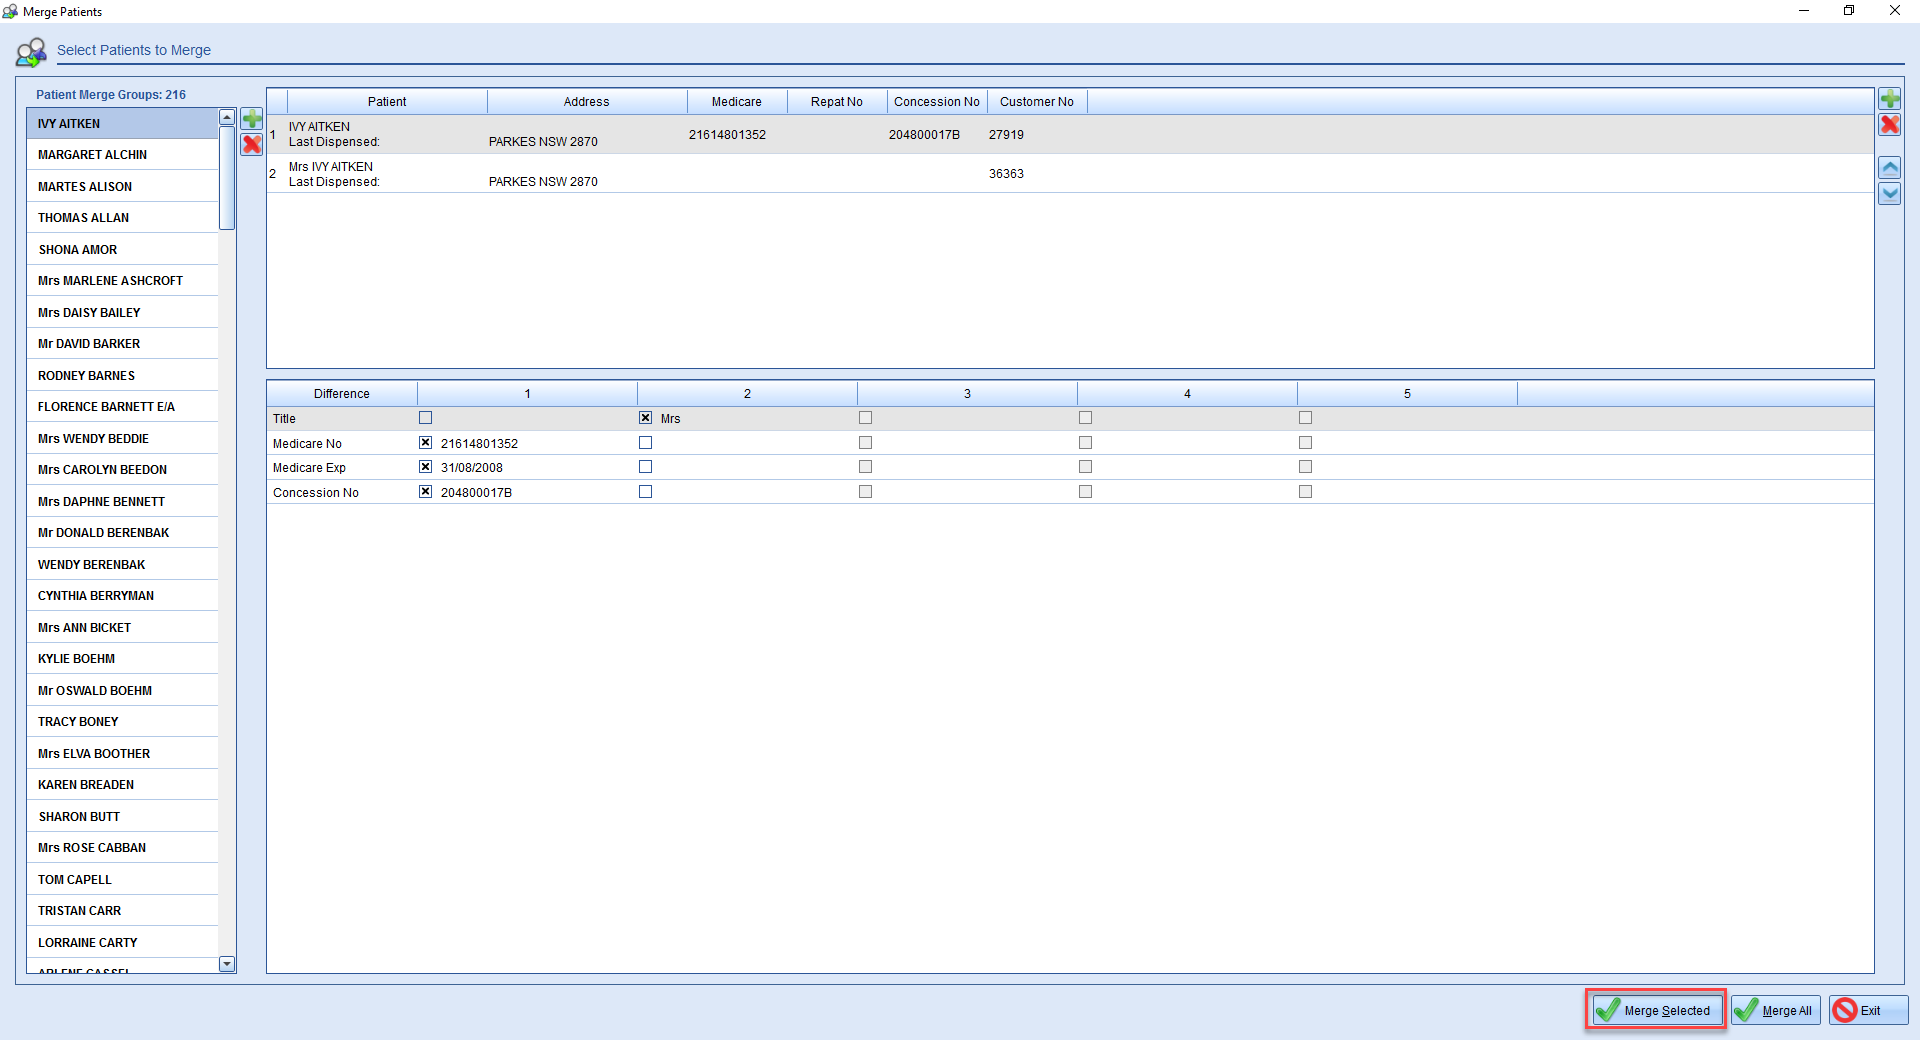Screen dimensions: 1920x1040
Task: Select TRISTAN CARR
Action: tap(122, 911)
